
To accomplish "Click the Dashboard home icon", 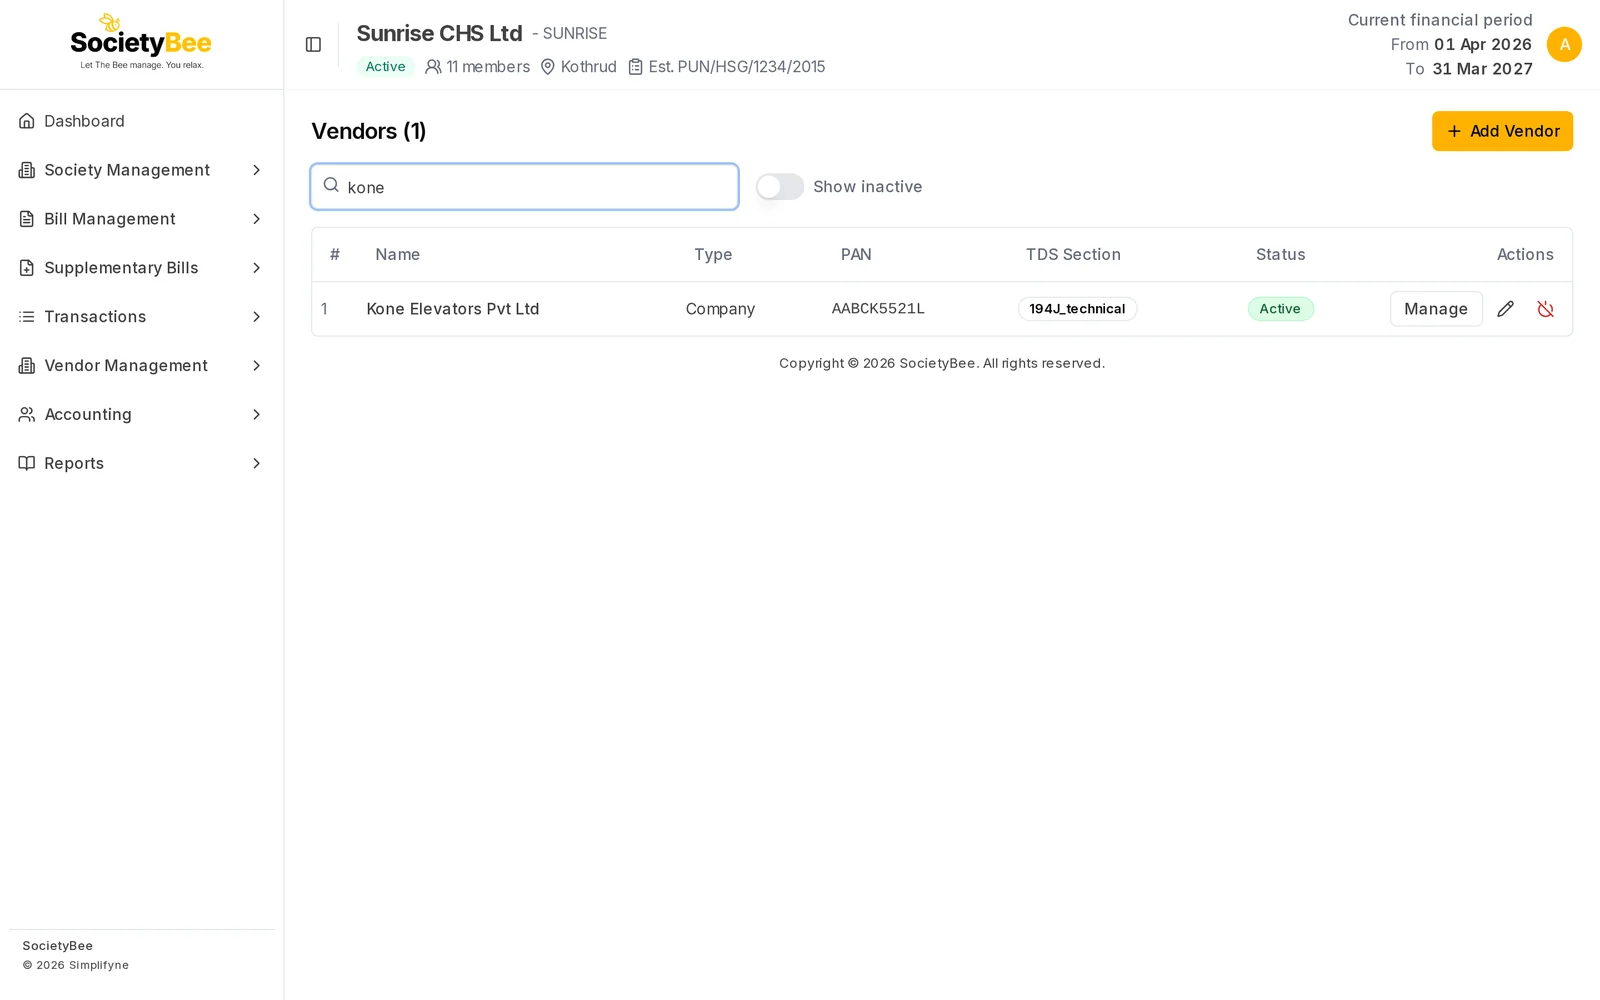I will tap(27, 121).
